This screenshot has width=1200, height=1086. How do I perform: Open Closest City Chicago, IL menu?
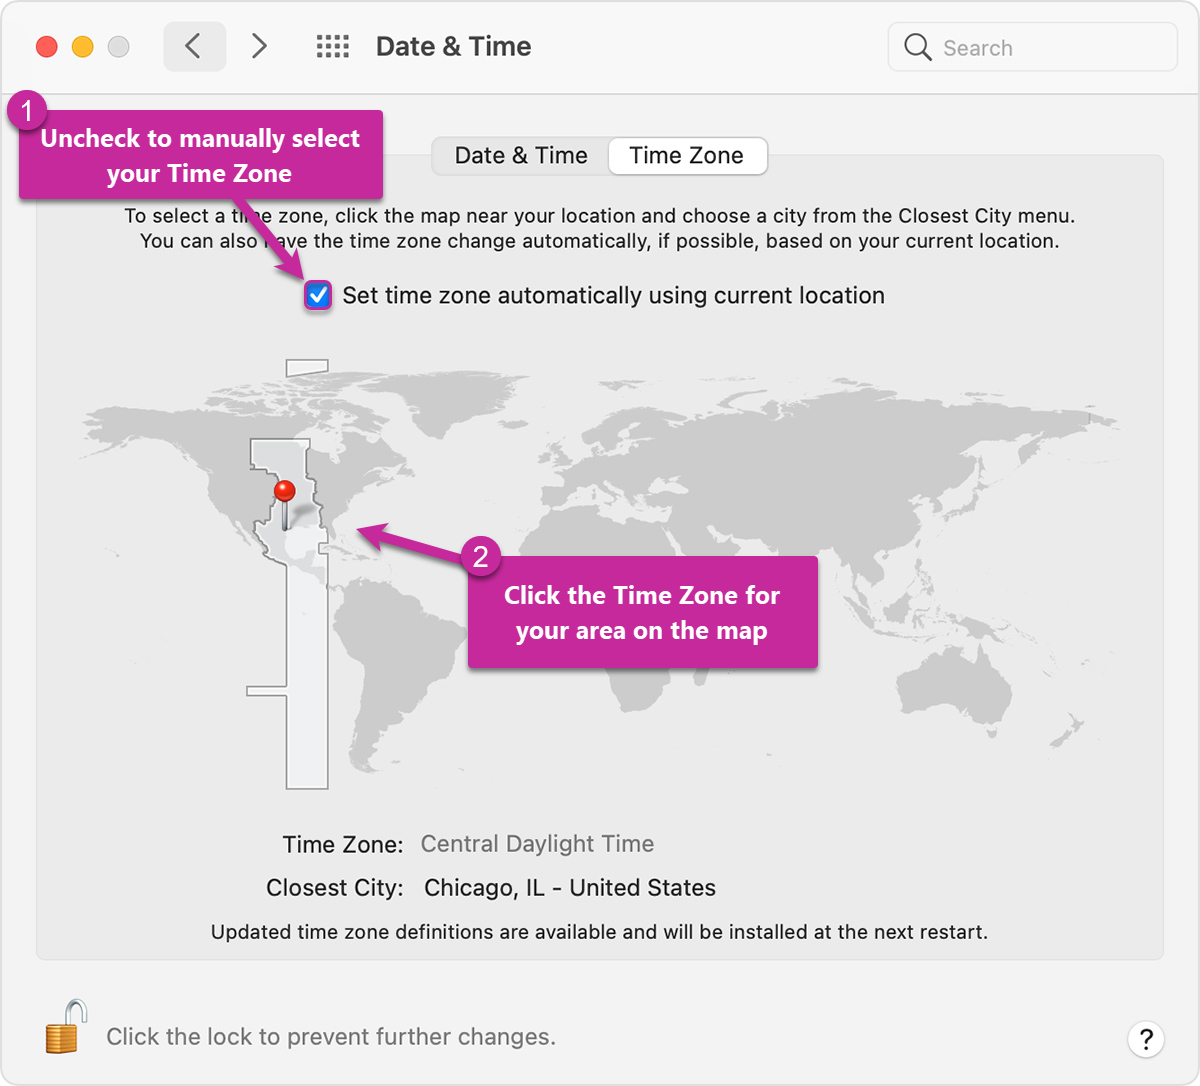(570, 888)
